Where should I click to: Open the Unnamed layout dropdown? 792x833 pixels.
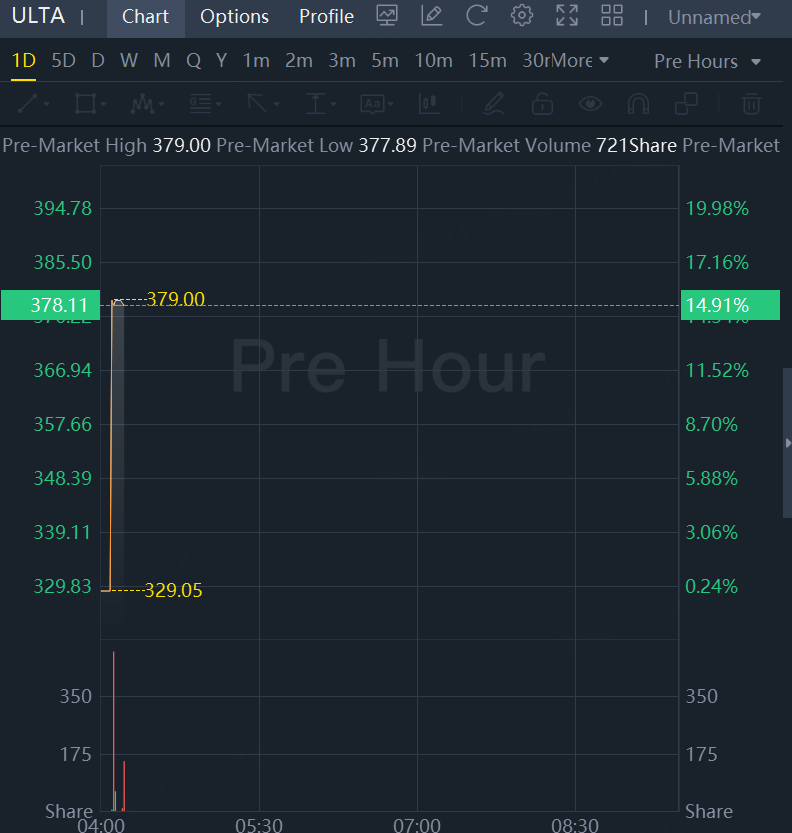[714, 17]
